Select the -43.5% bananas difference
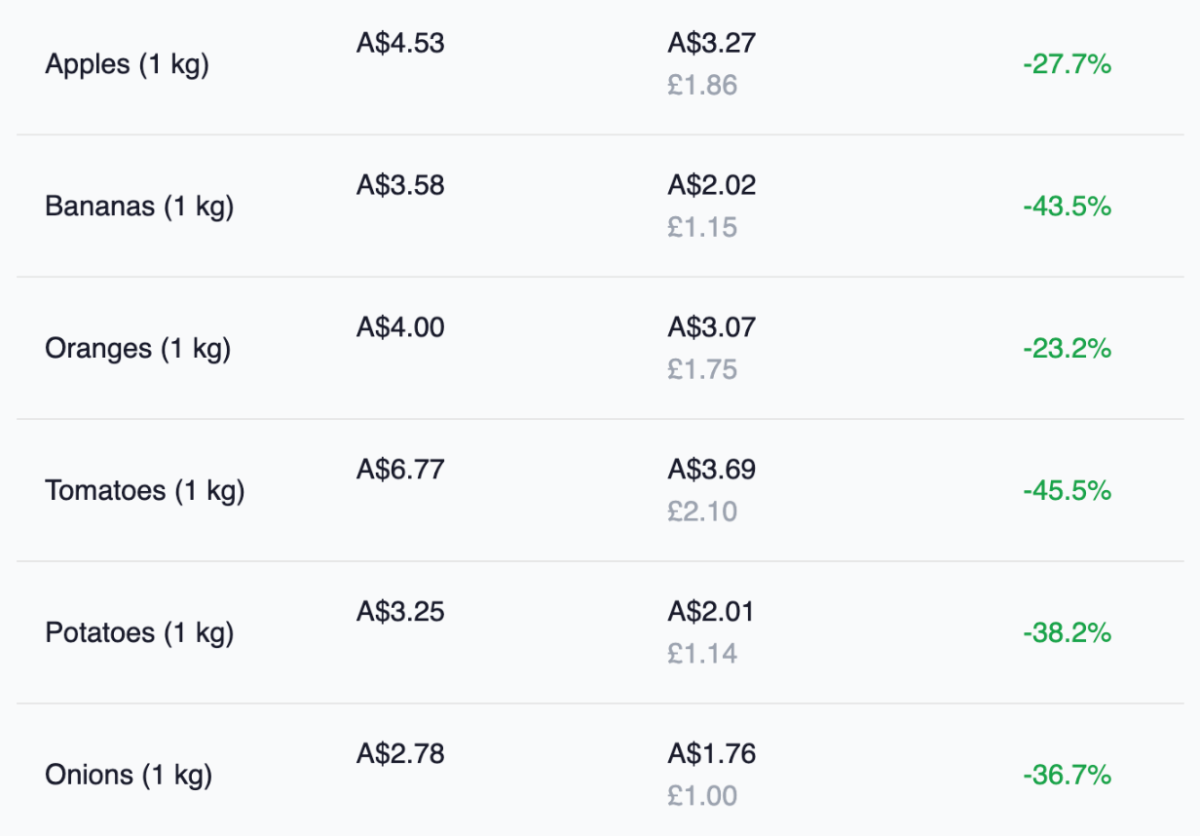 coord(1067,207)
